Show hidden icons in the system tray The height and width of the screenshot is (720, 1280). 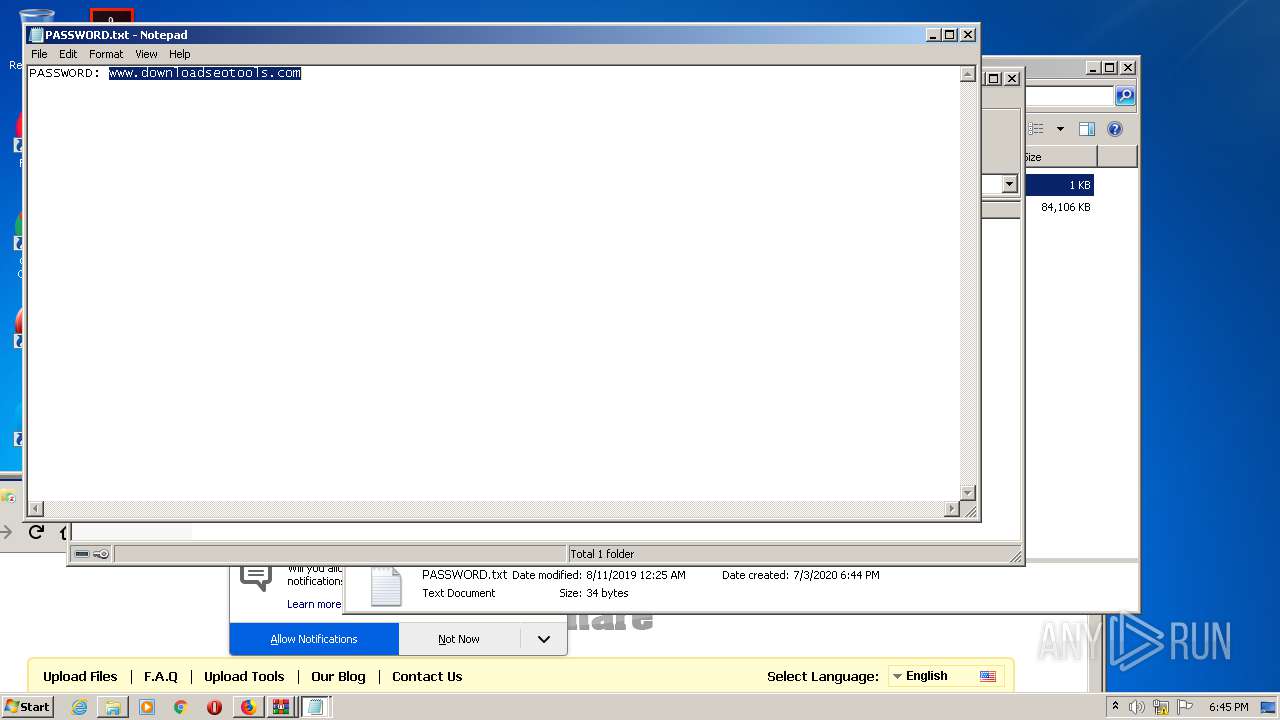(x=1115, y=707)
